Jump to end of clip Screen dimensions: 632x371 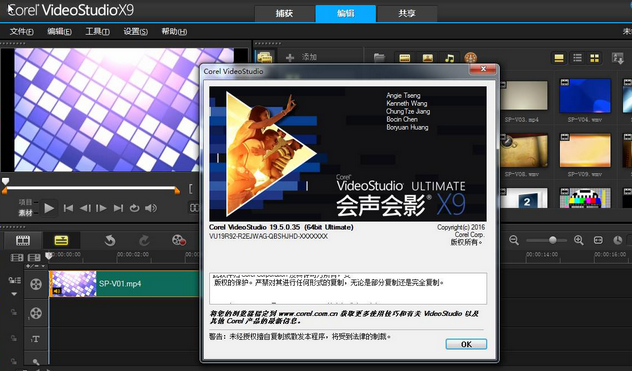(x=118, y=208)
